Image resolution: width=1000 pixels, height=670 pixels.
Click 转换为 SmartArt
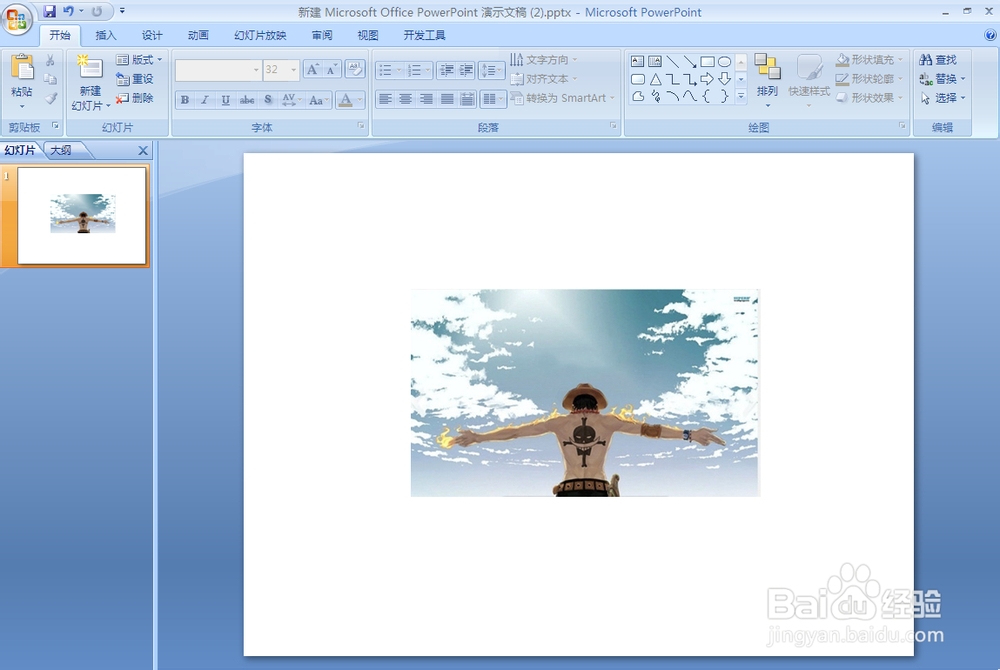562,98
